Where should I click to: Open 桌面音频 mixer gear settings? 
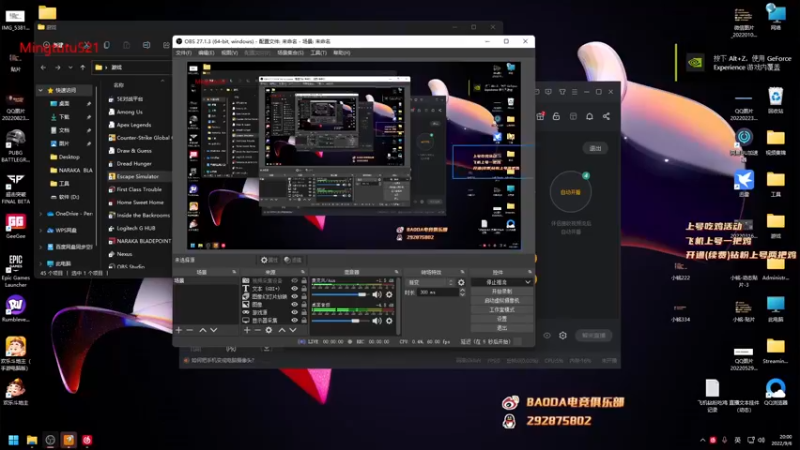[x=389, y=321]
